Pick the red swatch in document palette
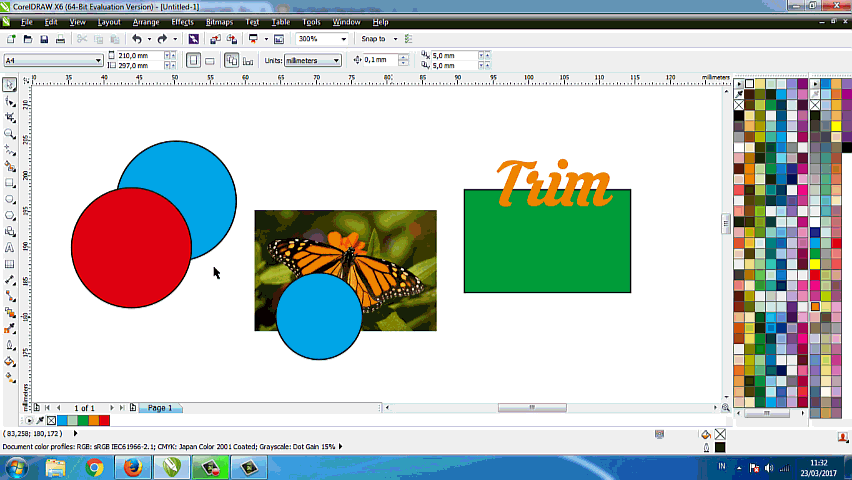Image resolution: width=852 pixels, height=480 pixels. (x=104, y=420)
